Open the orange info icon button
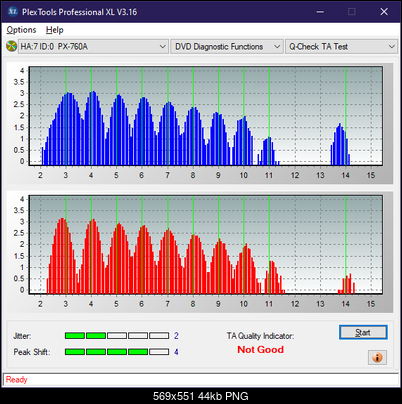The image size is (402, 404). (377, 357)
